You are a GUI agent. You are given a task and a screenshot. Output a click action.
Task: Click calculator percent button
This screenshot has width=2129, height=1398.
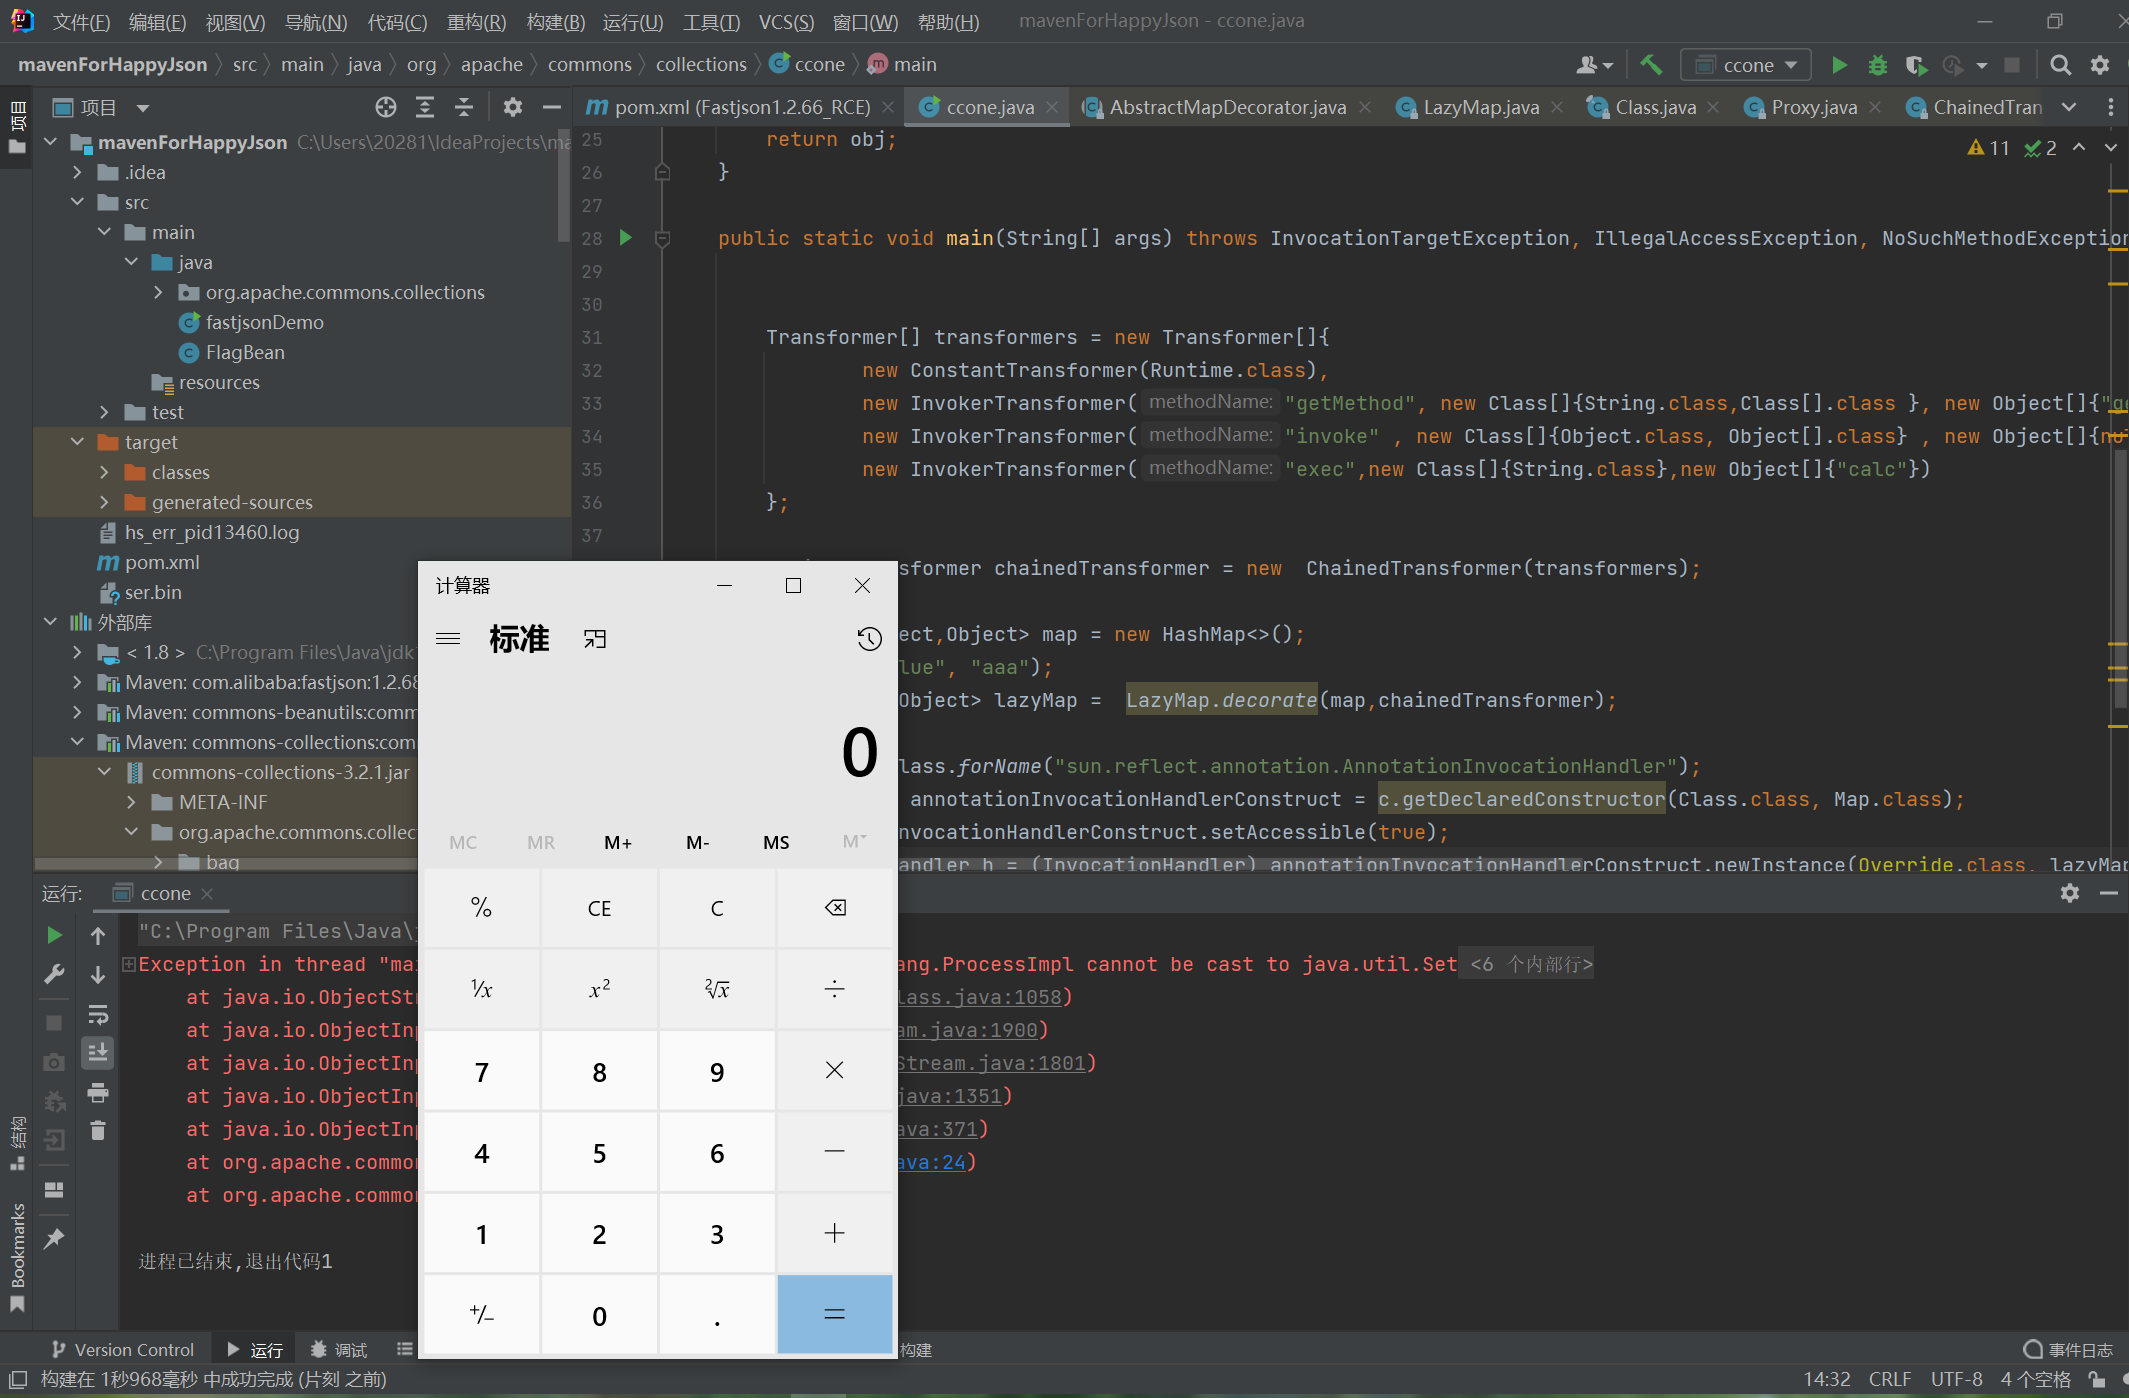482,908
